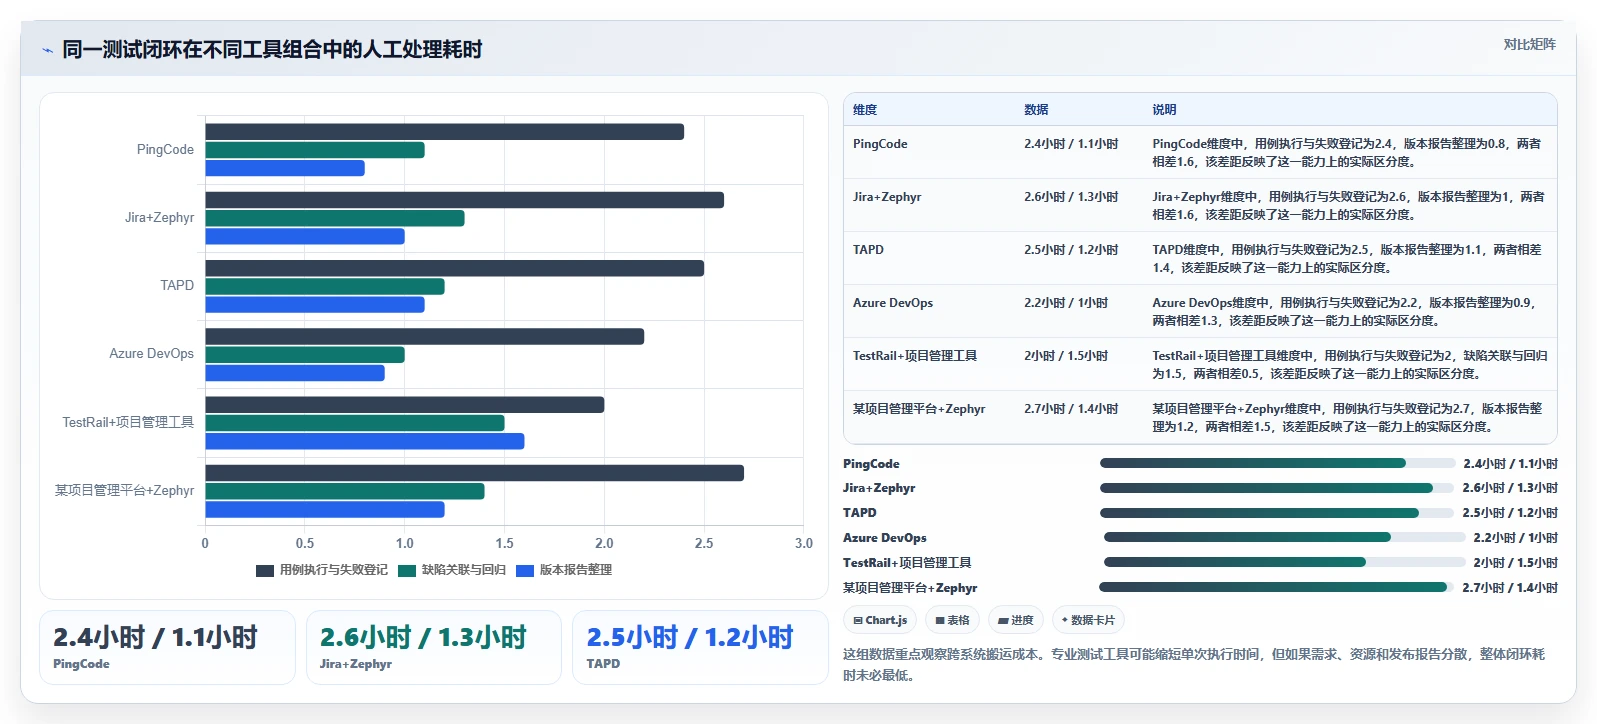Click the Azure DevOps green bar in the chart
This screenshot has width=1597, height=724.
point(305,354)
